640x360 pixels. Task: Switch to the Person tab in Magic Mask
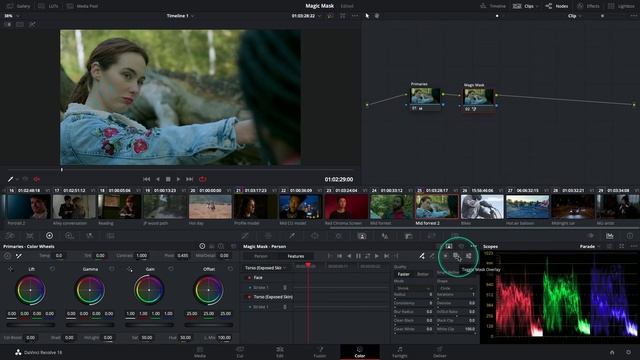click(x=261, y=256)
